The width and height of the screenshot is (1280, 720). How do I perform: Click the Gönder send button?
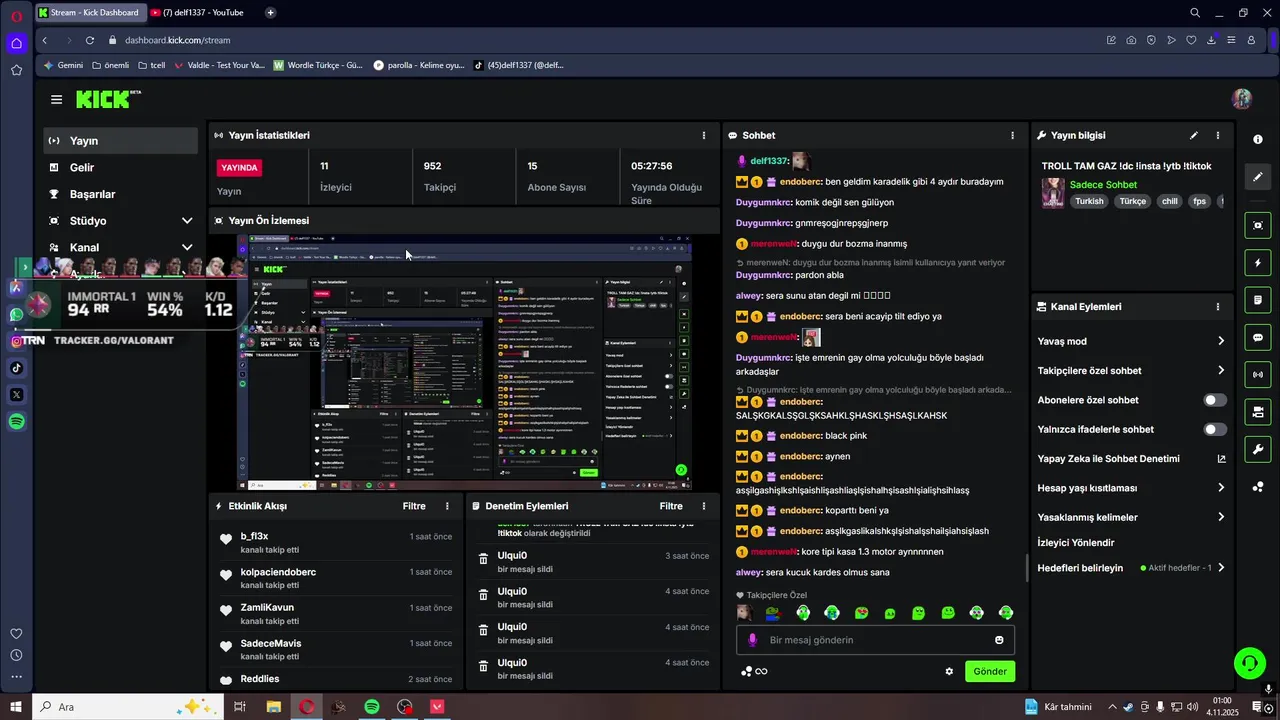point(990,671)
